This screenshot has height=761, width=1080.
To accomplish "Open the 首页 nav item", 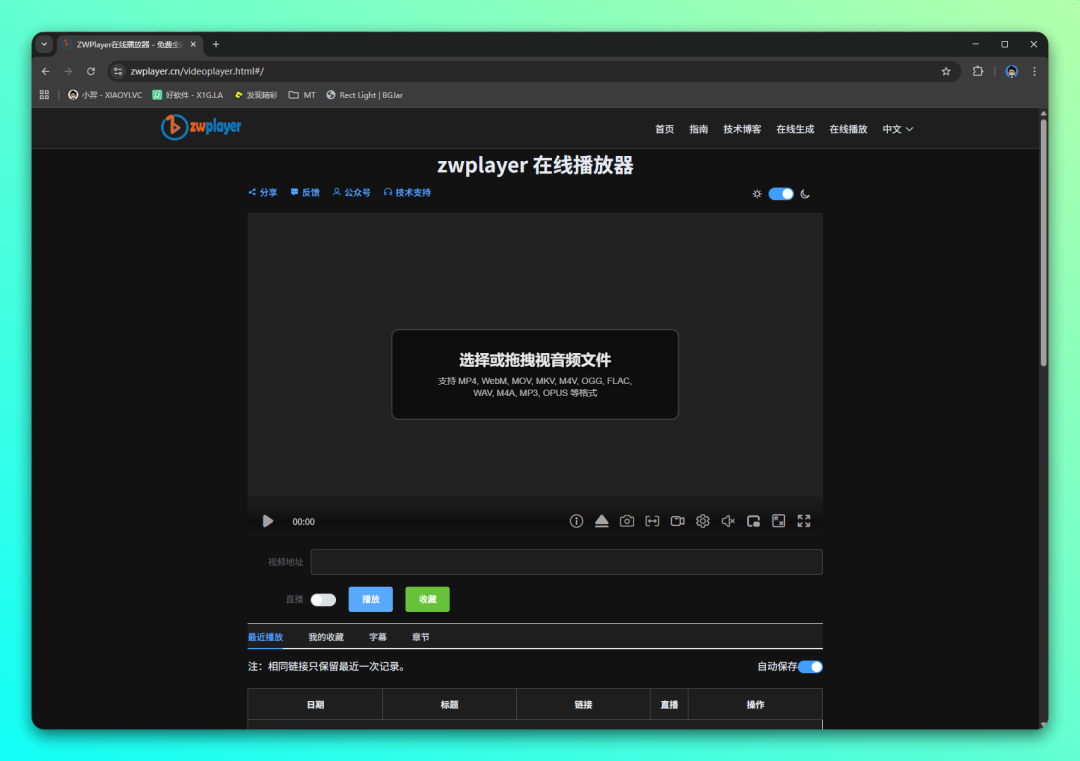I will pos(664,129).
